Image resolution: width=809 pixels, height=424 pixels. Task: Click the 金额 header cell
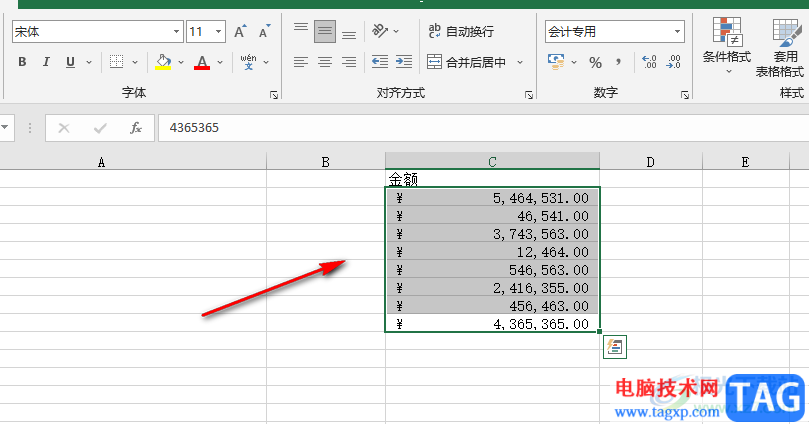coord(492,179)
